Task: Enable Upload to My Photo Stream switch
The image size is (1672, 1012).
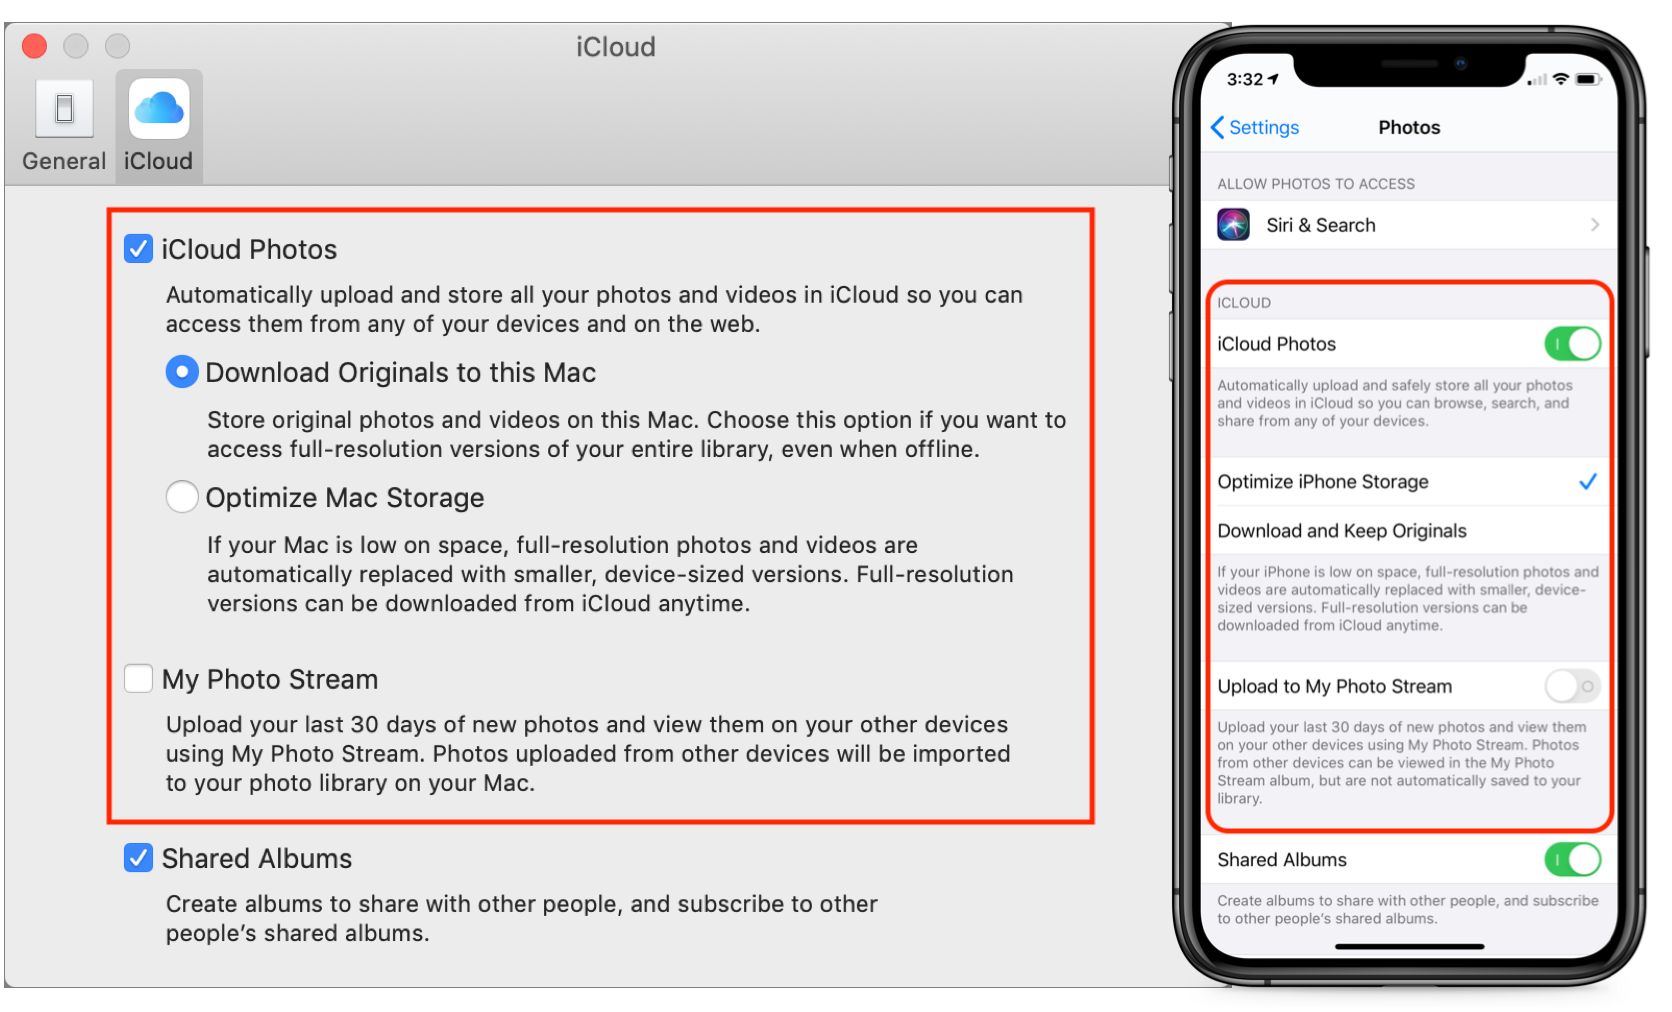Action: pyautogui.click(x=1572, y=686)
